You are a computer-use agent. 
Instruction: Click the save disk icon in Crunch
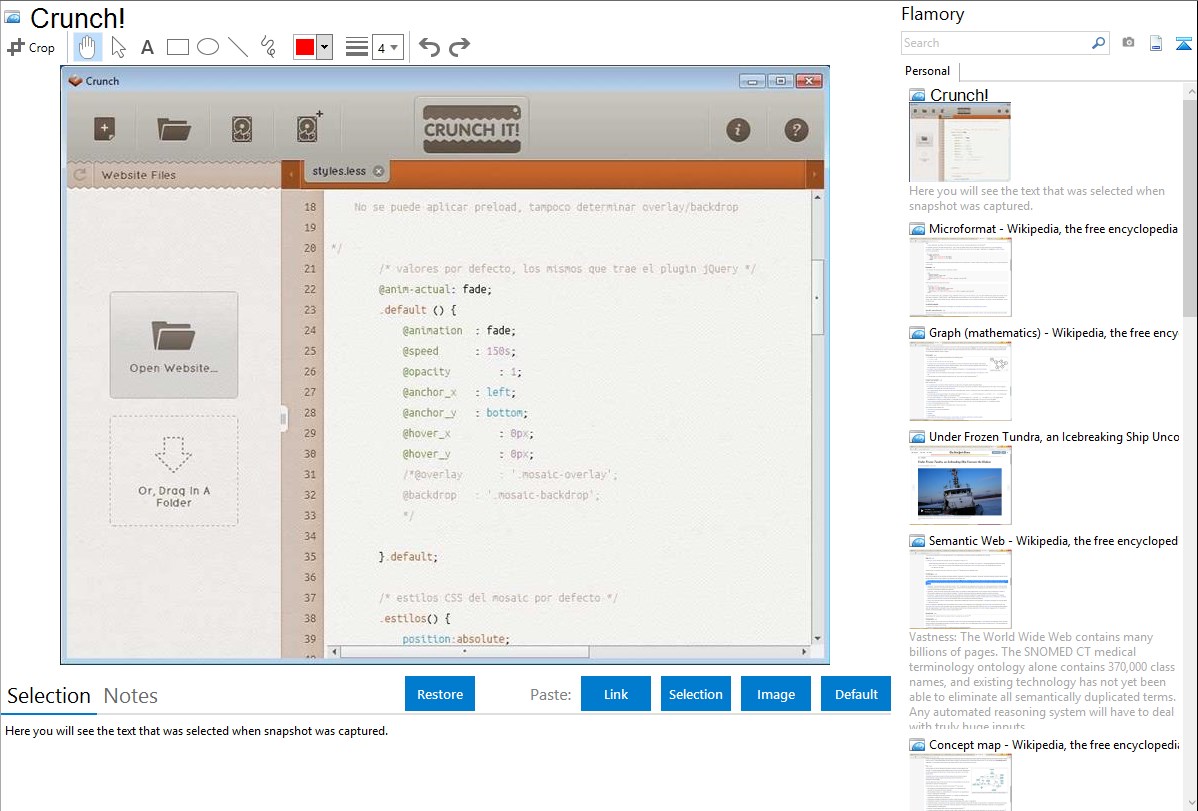coord(241,129)
